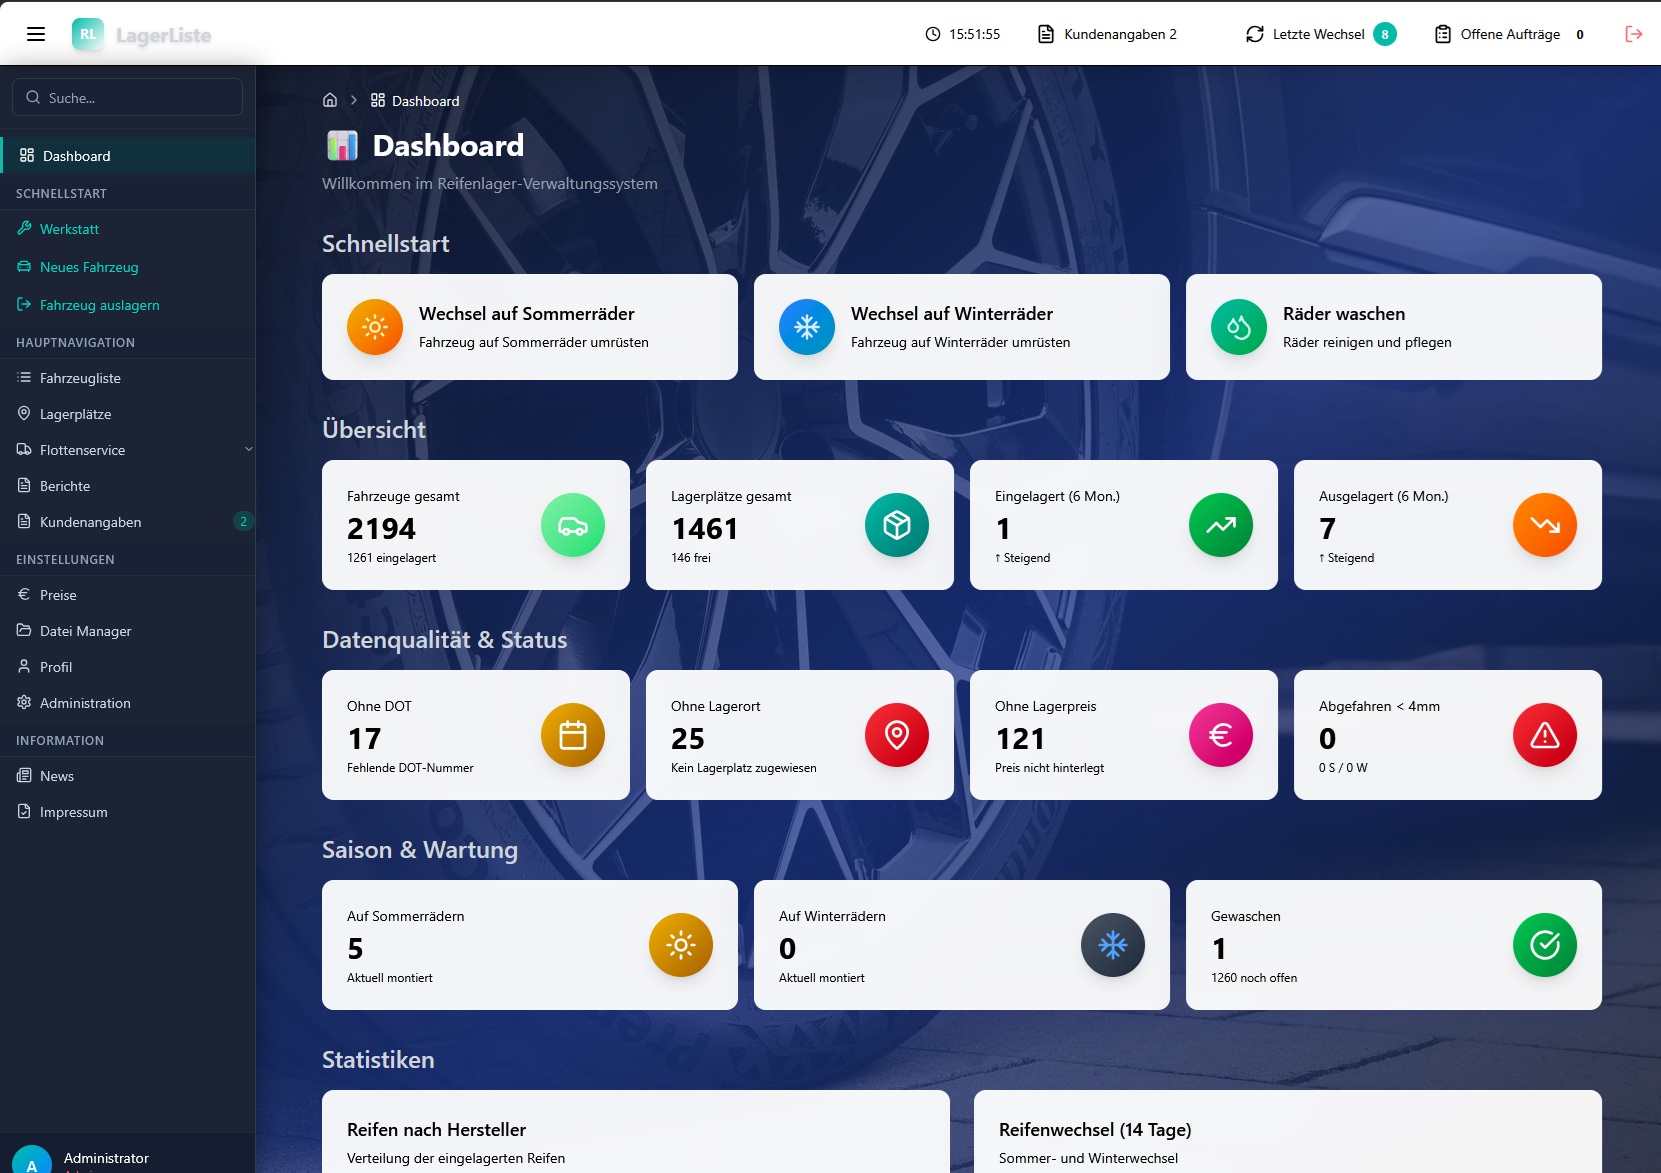Click the 'Kein Lagerplatz zugewiesen' text
Viewport: 1661px width, 1173px height.
coord(744,768)
